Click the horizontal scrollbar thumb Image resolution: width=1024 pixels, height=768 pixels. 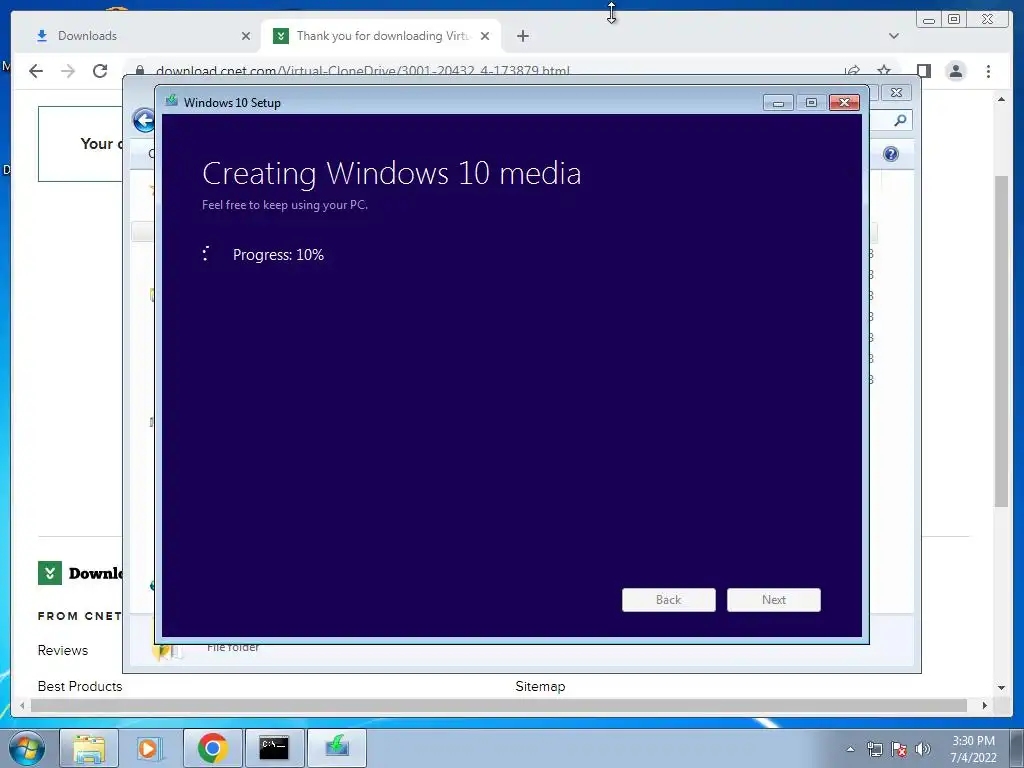(498, 705)
